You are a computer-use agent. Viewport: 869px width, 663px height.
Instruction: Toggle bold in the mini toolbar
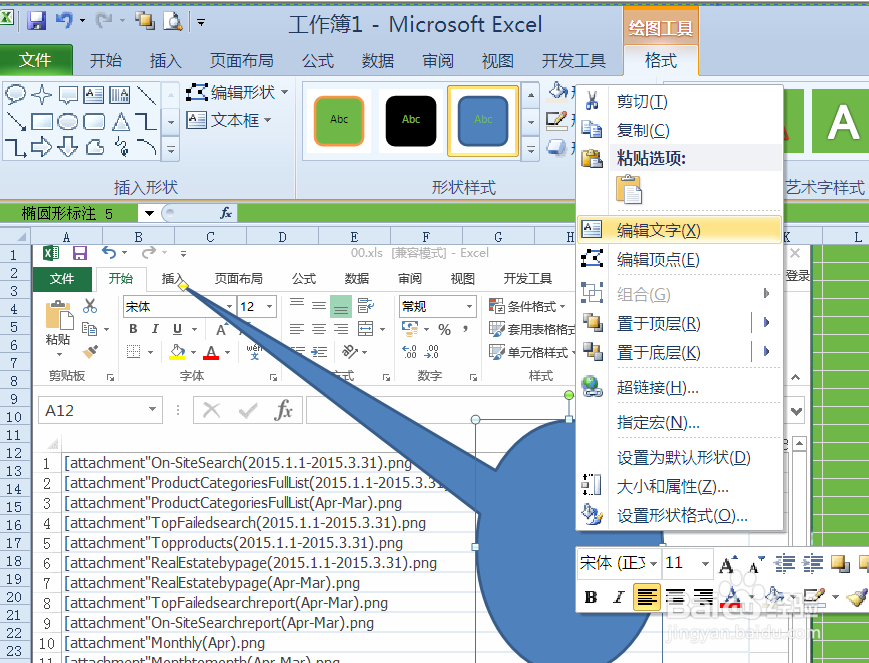click(x=591, y=597)
